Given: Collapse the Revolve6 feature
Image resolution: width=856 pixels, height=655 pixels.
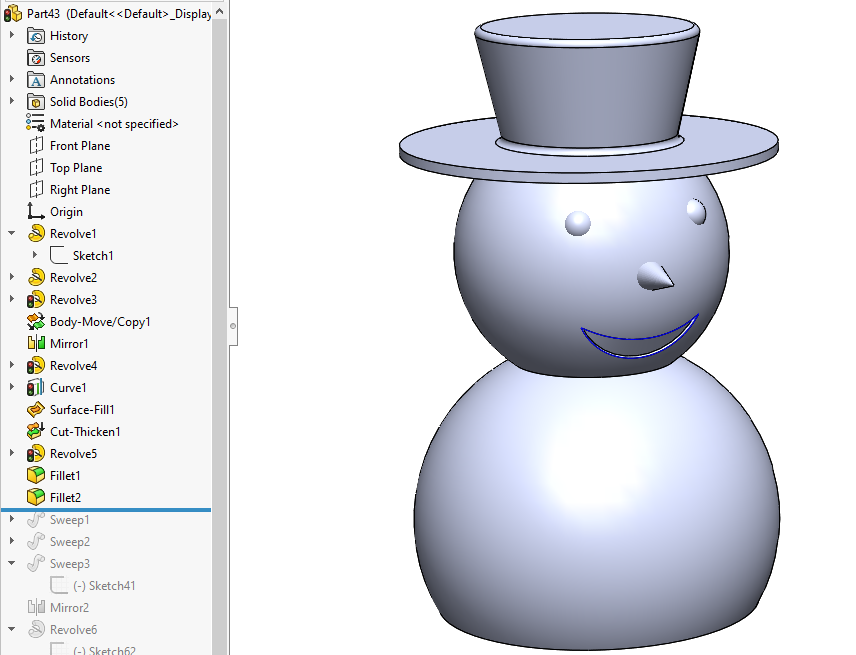Looking at the screenshot, I should [x=11, y=629].
